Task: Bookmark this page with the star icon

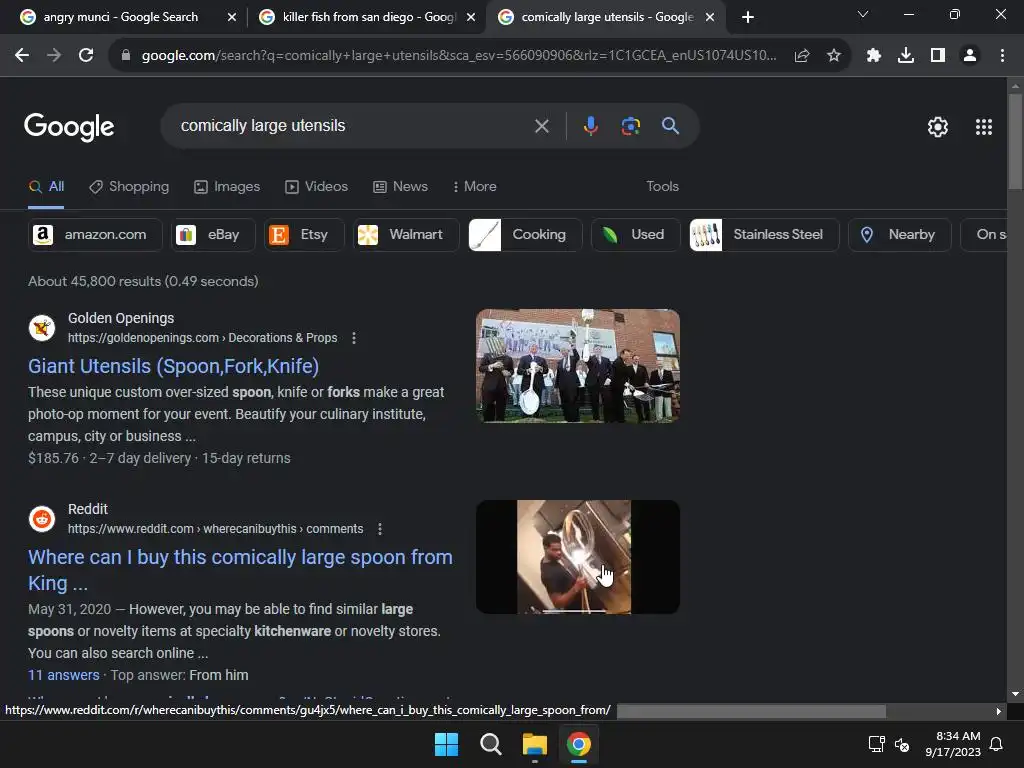Action: point(834,56)
